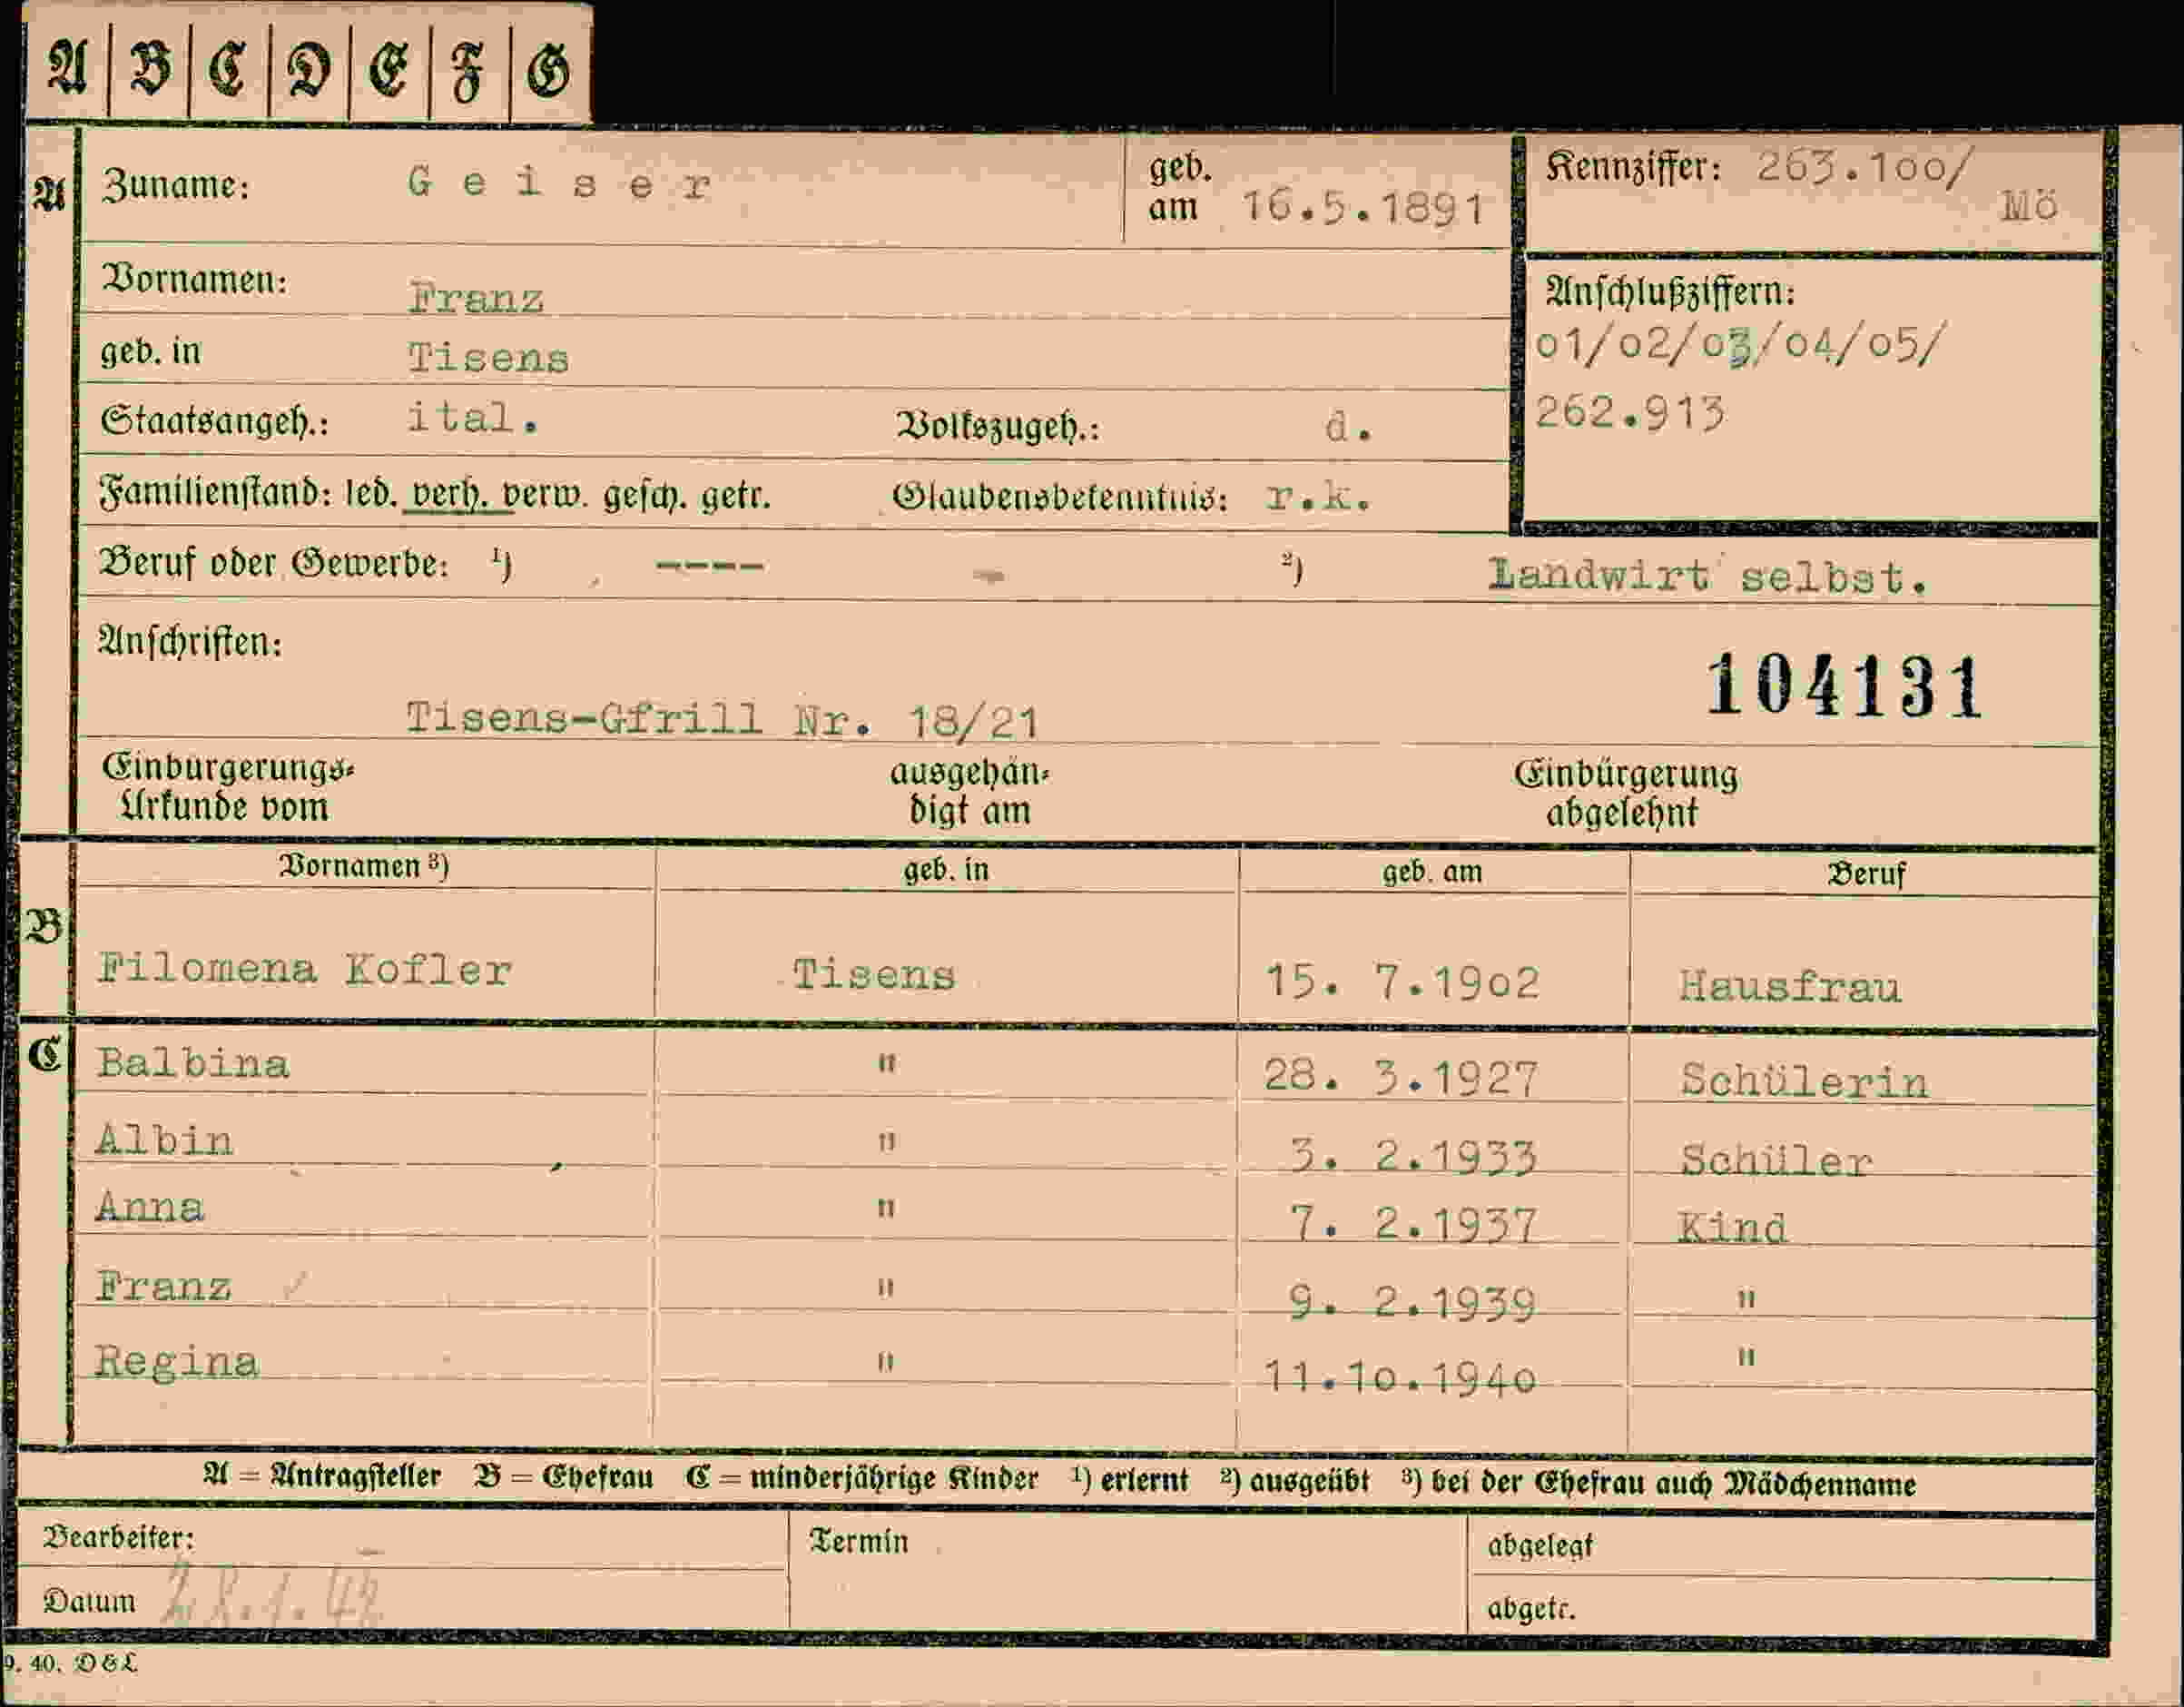
Task: Click the child name Franz in section C
Action: 163,1286
